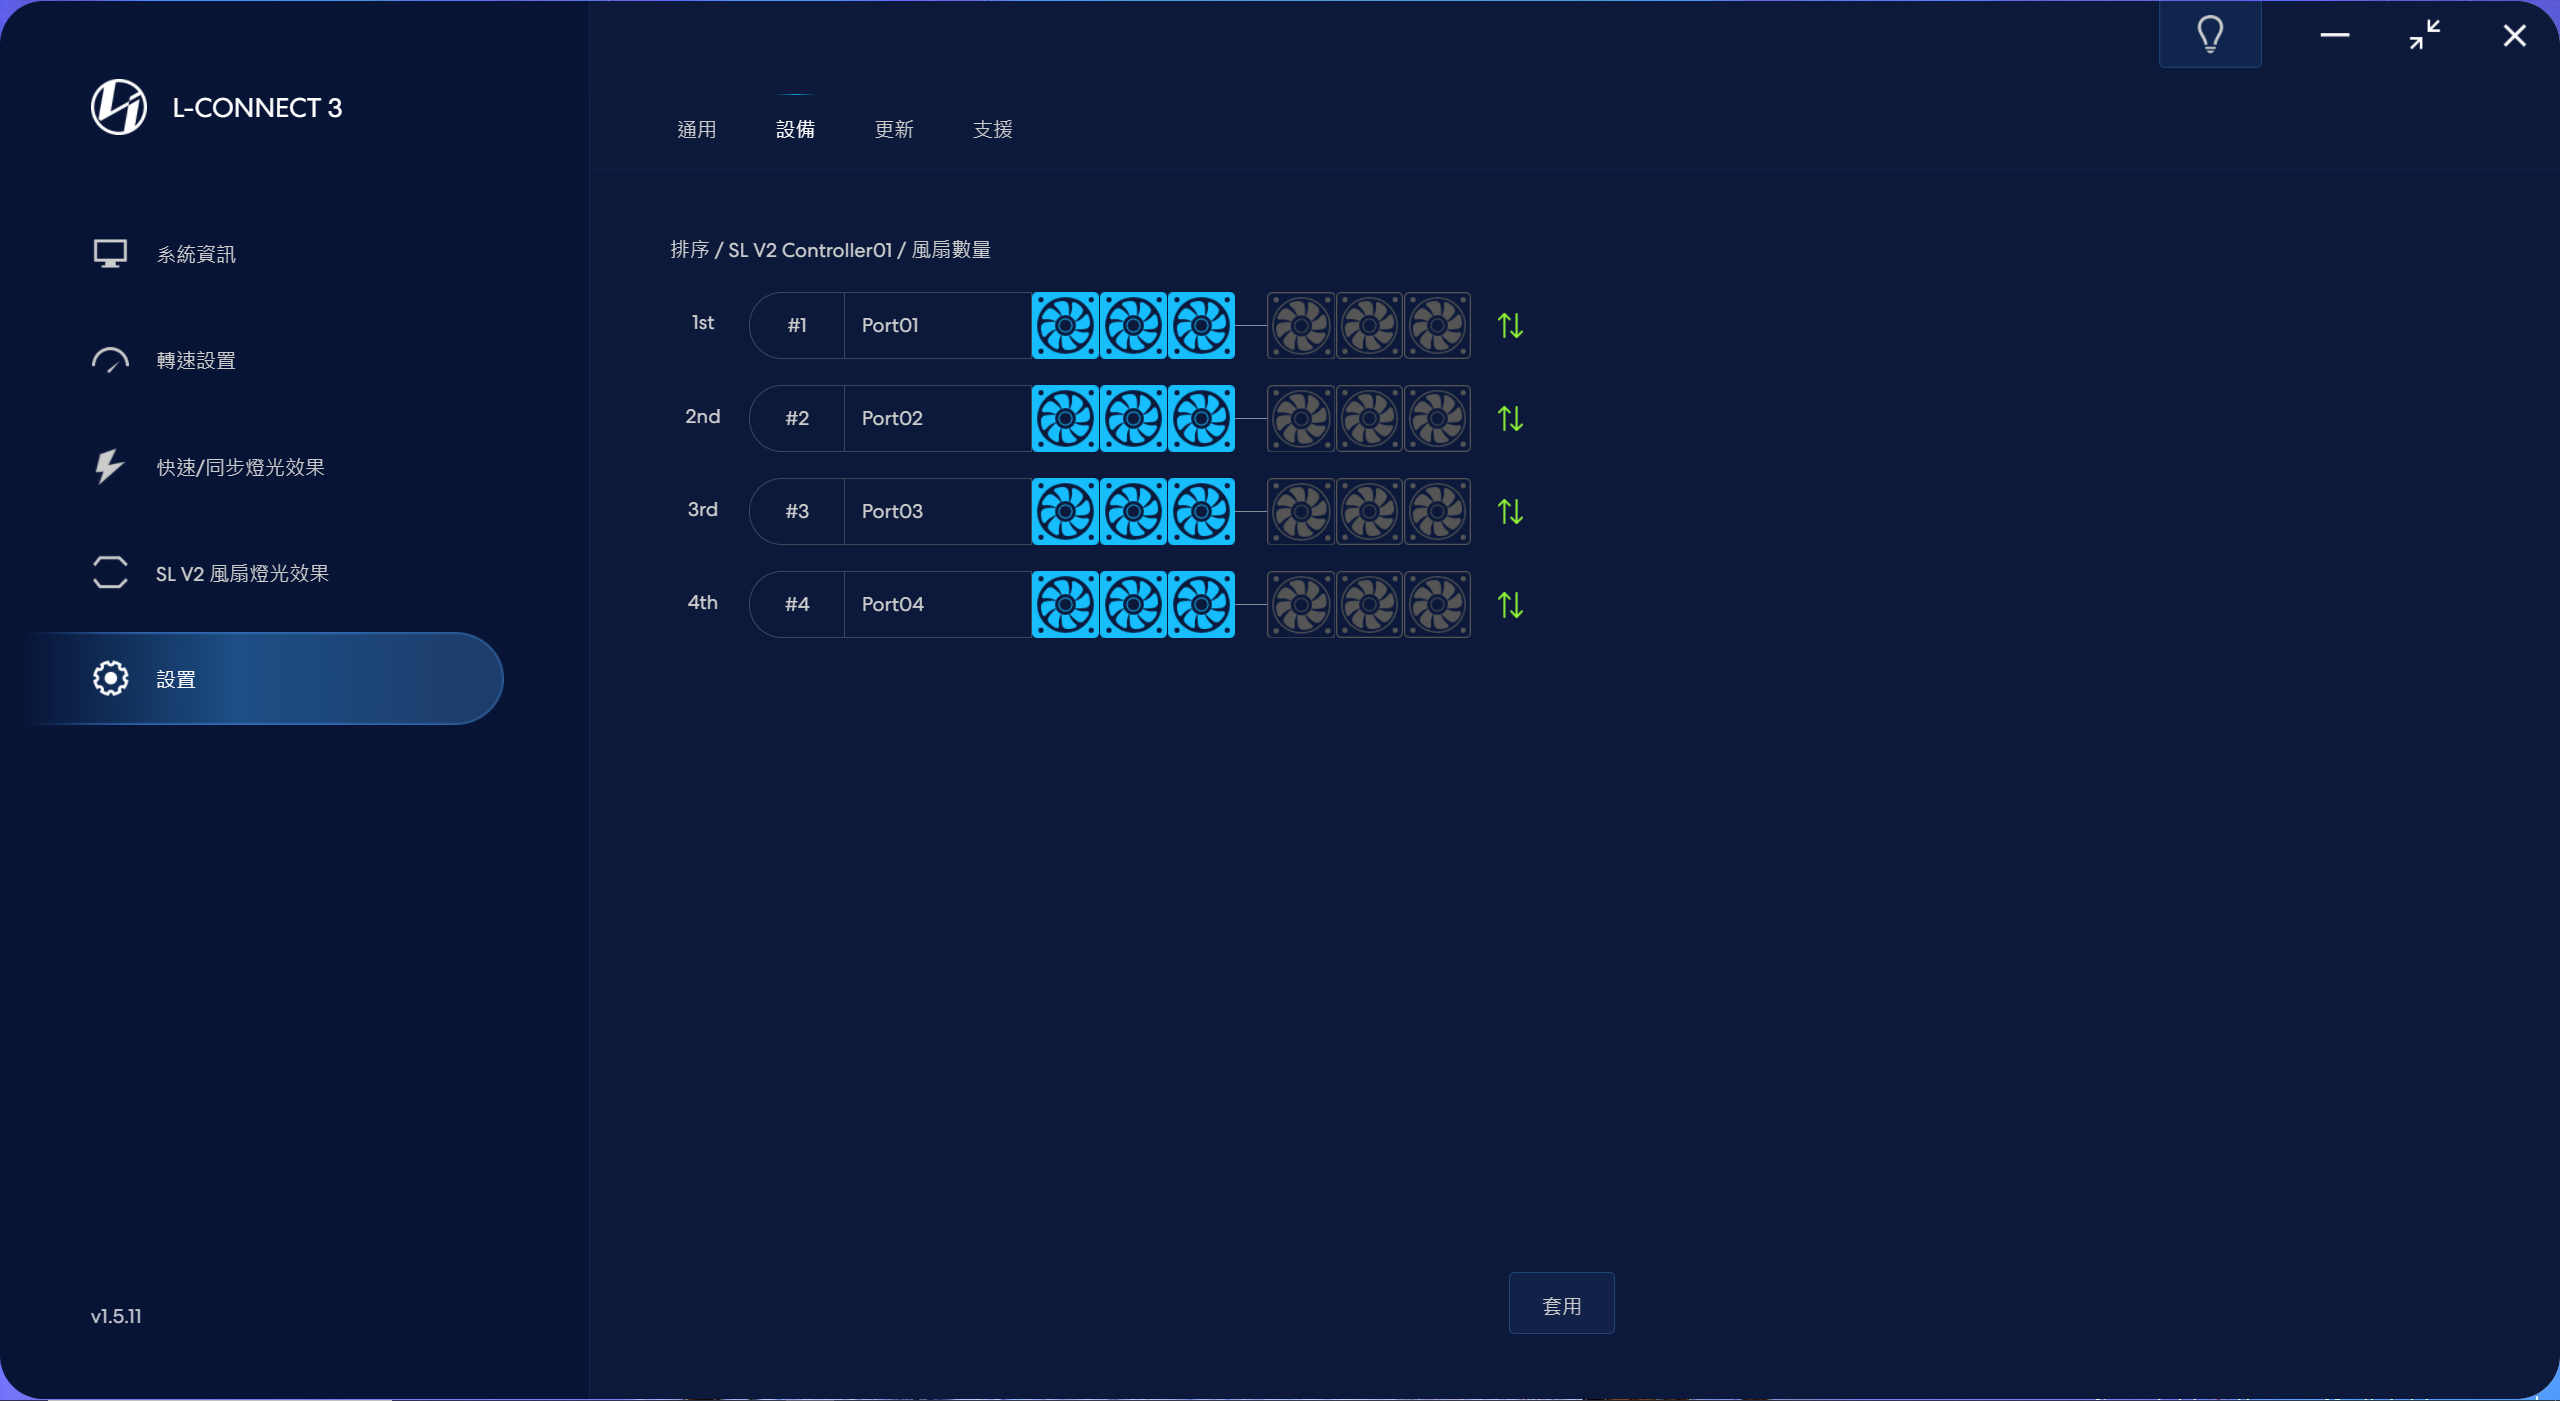Select first blue fan in Port01 row
2560x1401 pixels.
pos(1065,326)
